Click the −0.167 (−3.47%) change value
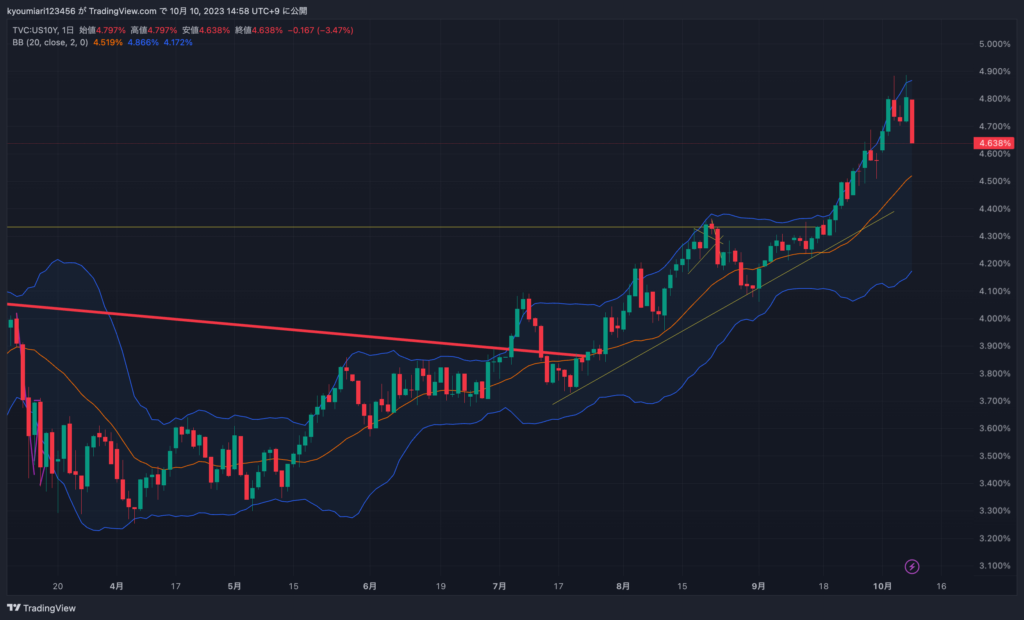Screen dimensions: 1024x620 (x=321, y=30)
